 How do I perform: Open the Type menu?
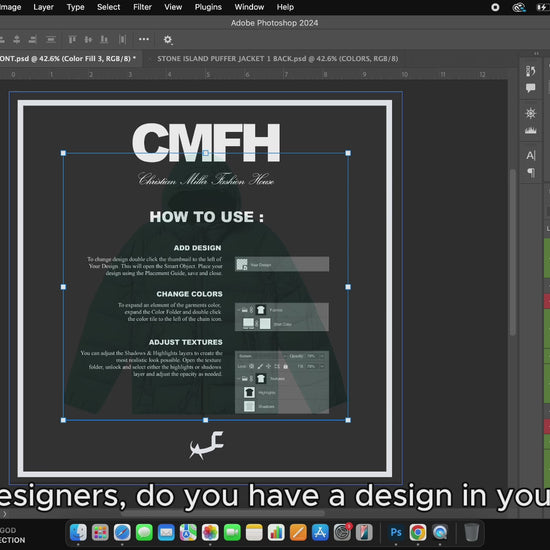75,7
